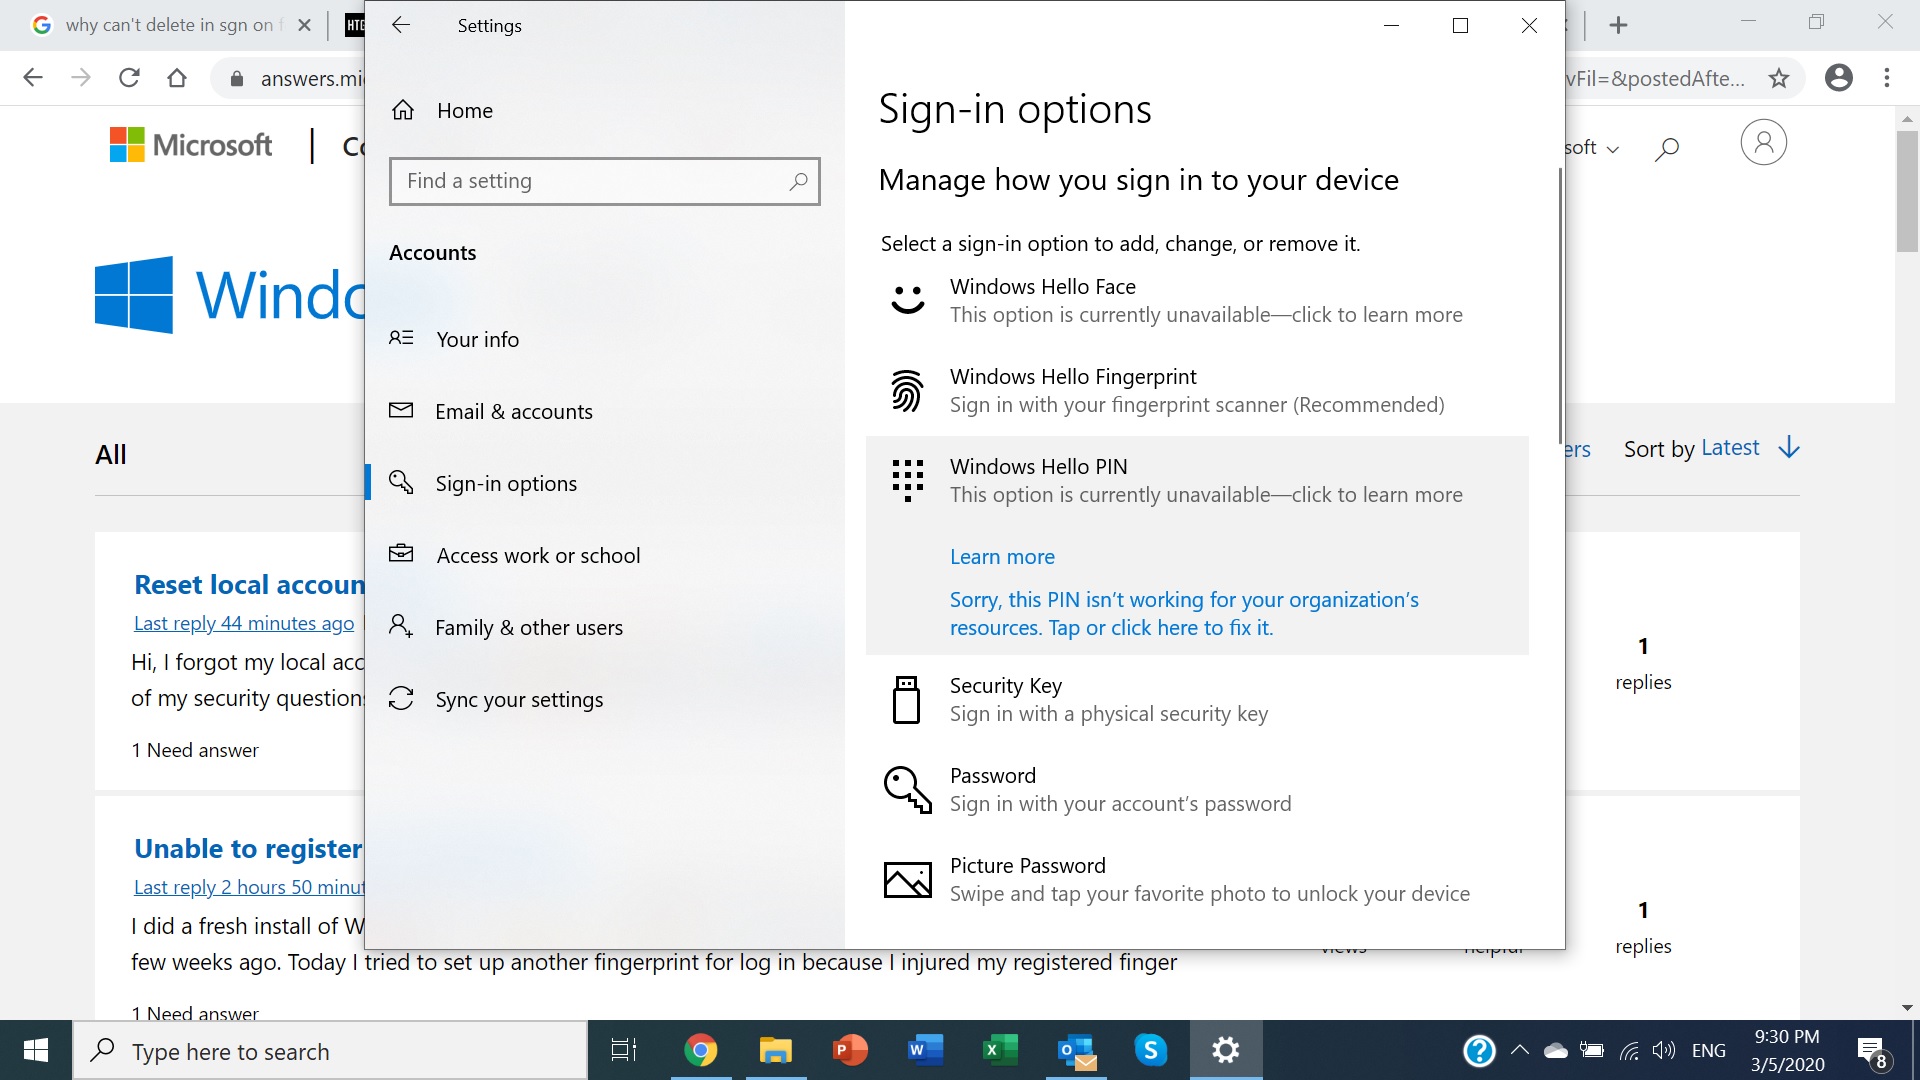Open Skype from taskbar
Screen dimensions: 1920x1080
pos(1151,1050)
